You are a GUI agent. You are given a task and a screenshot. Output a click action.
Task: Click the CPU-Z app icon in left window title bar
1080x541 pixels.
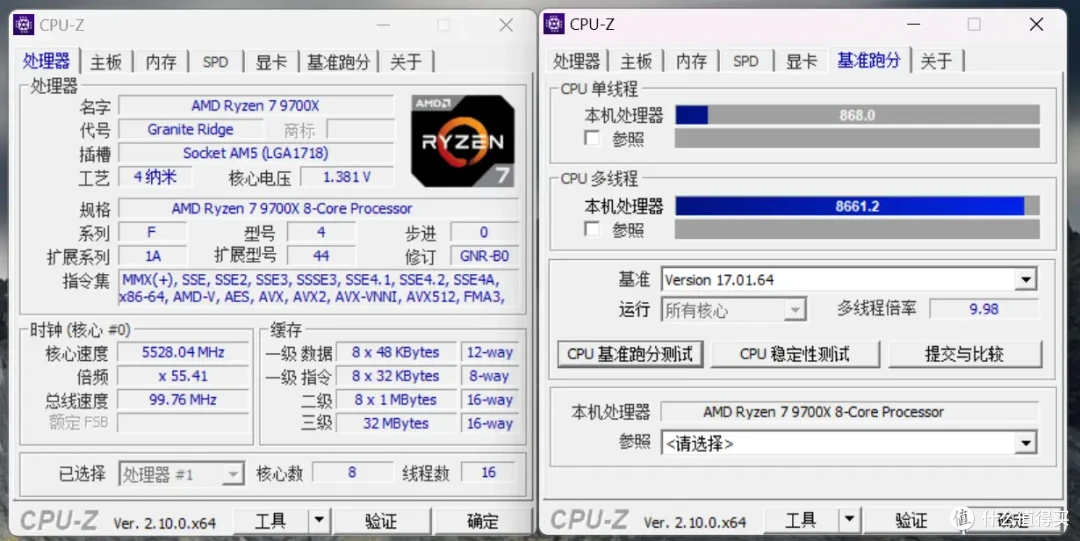pos(23,25)
